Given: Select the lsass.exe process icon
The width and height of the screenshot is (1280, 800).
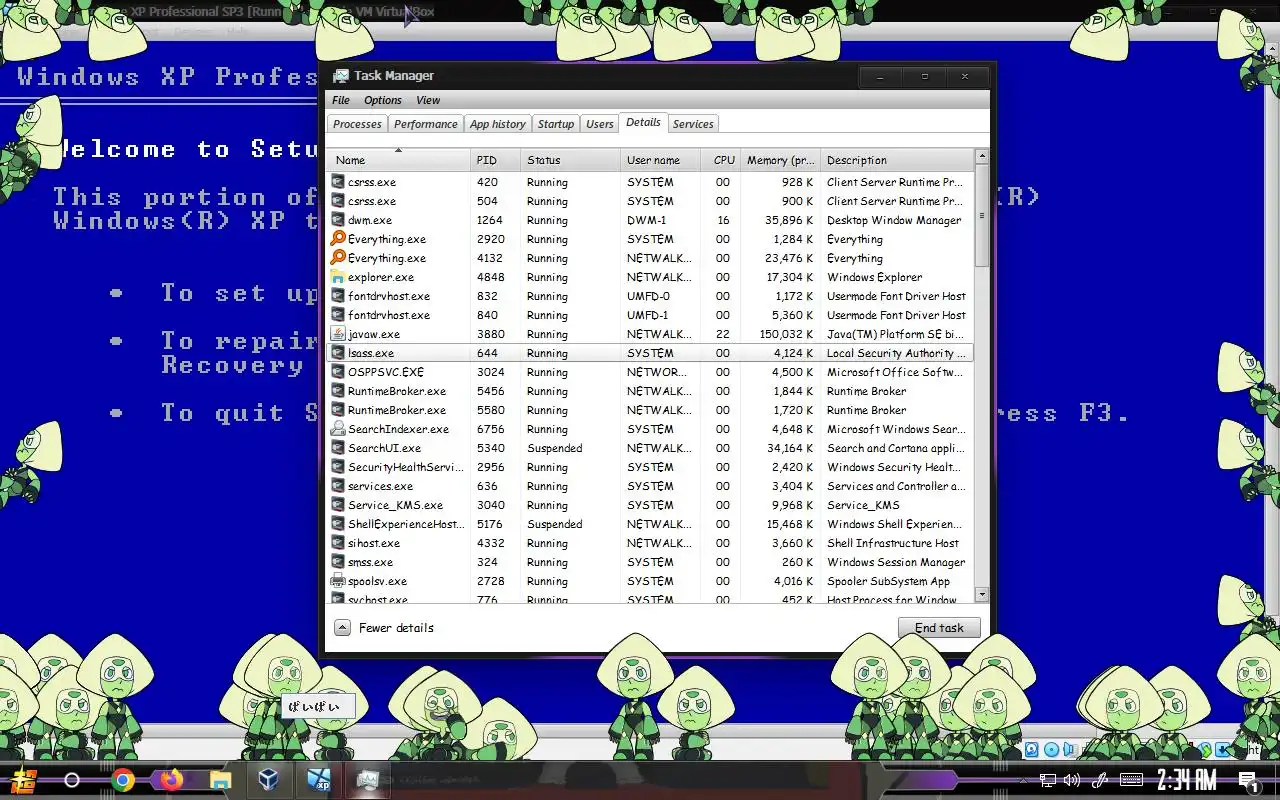Looking at the screenshot, I should coord(338,353).
